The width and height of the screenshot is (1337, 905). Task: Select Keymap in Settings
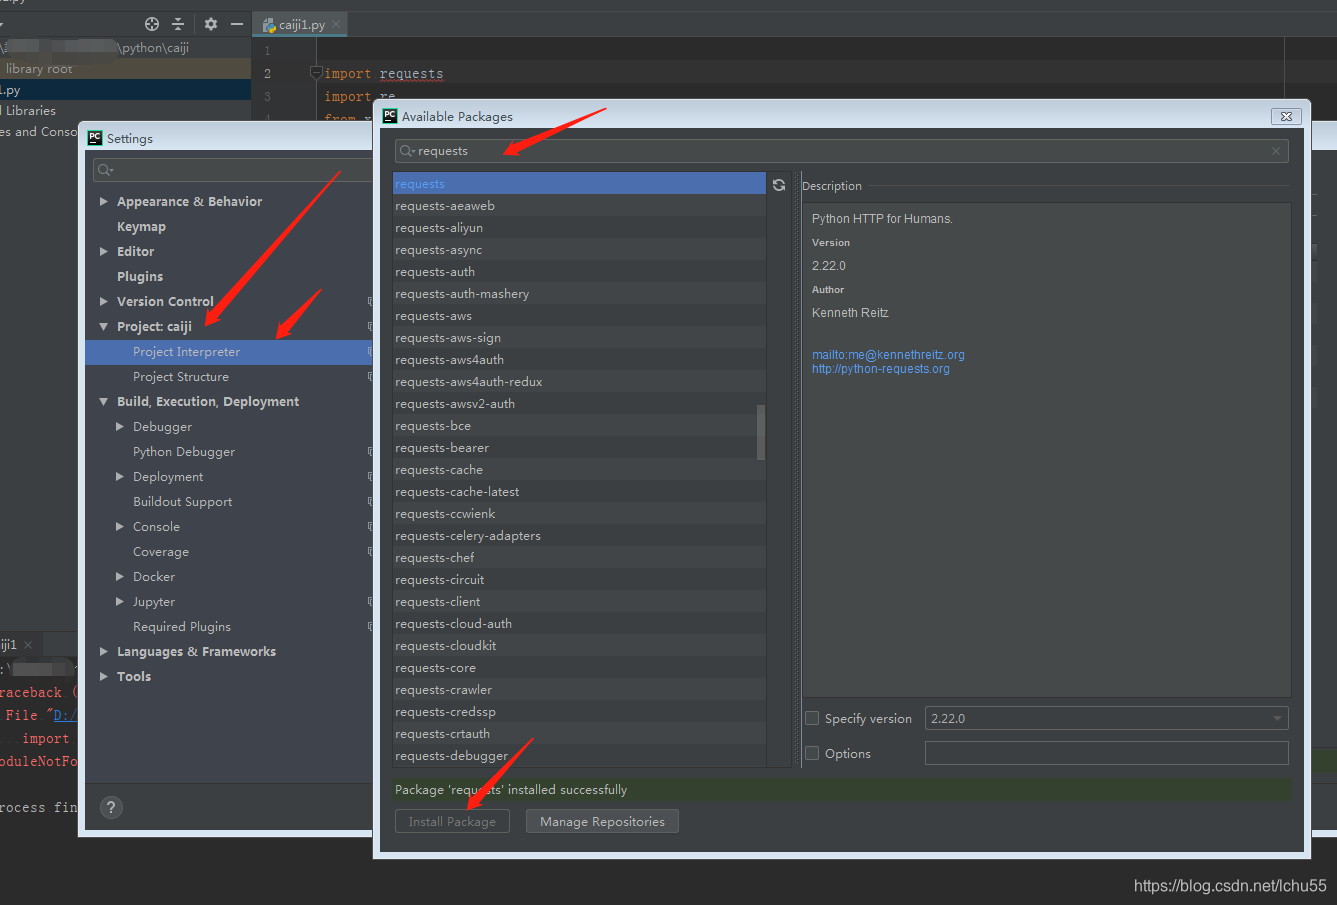pyautogui.click(x=141, y=227)
